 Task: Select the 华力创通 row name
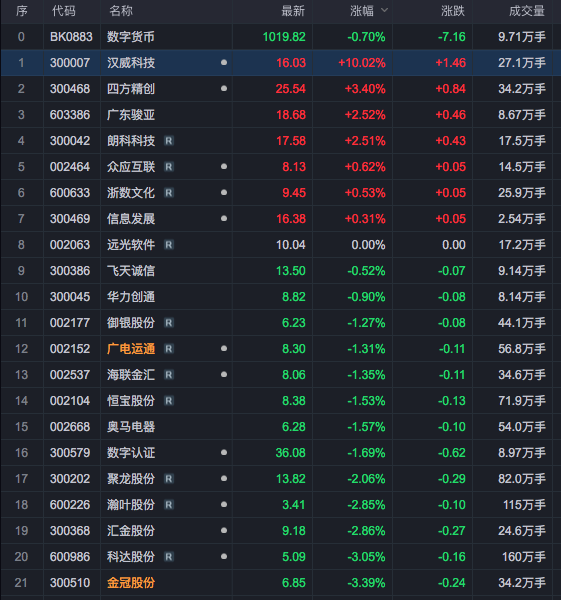click(x=131, y=297)
